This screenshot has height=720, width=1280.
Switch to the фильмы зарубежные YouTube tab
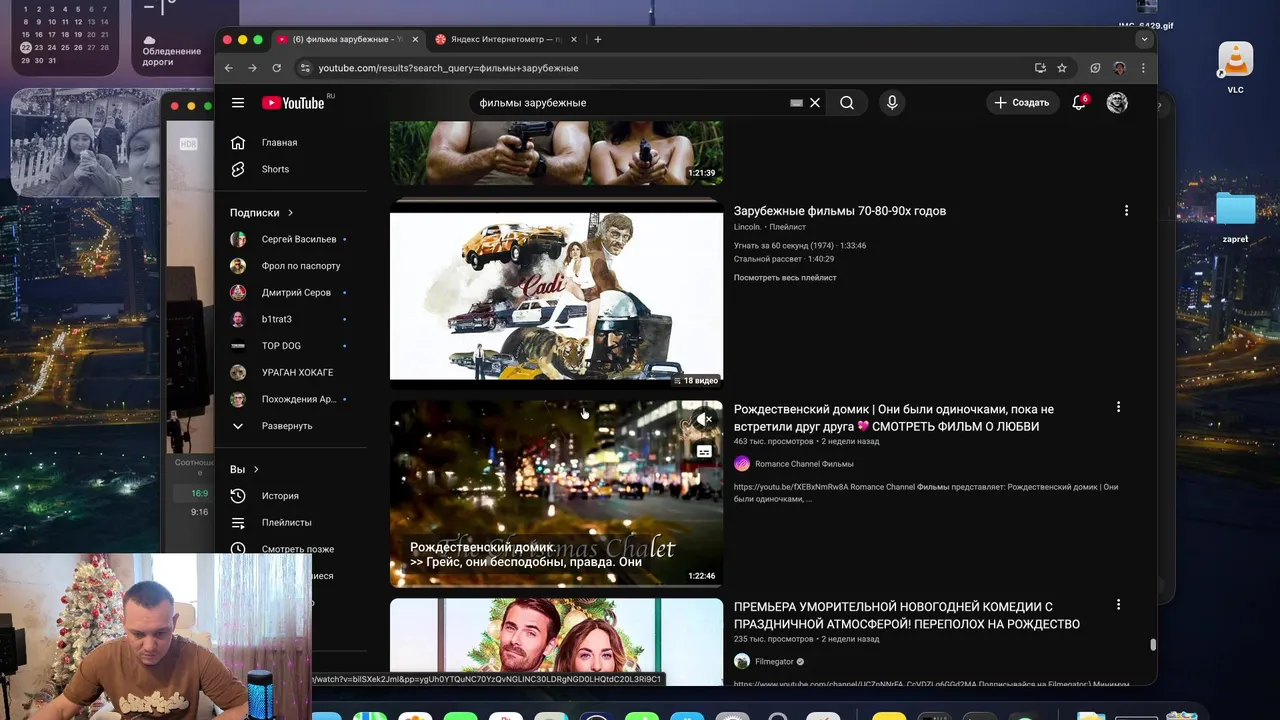348,40
